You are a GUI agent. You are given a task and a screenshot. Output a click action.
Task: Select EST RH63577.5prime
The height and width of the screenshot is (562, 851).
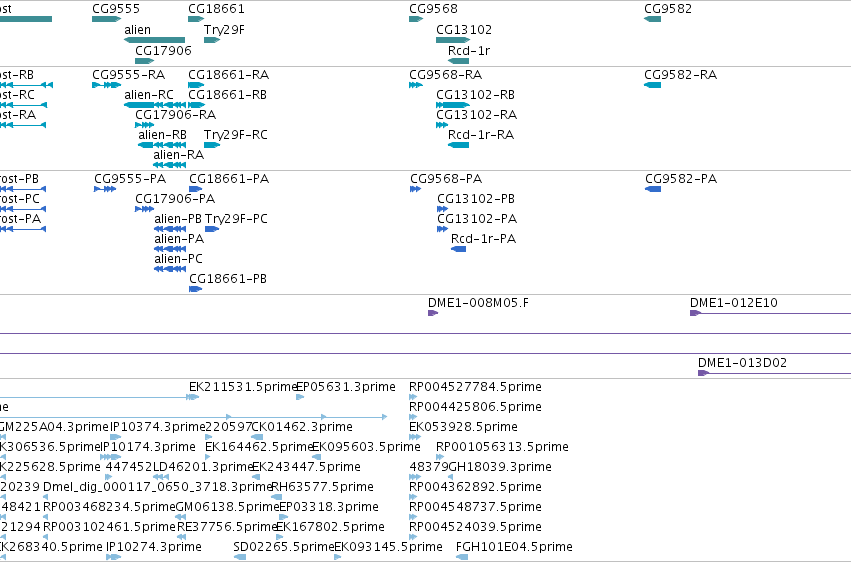click(x=322, y=487)
